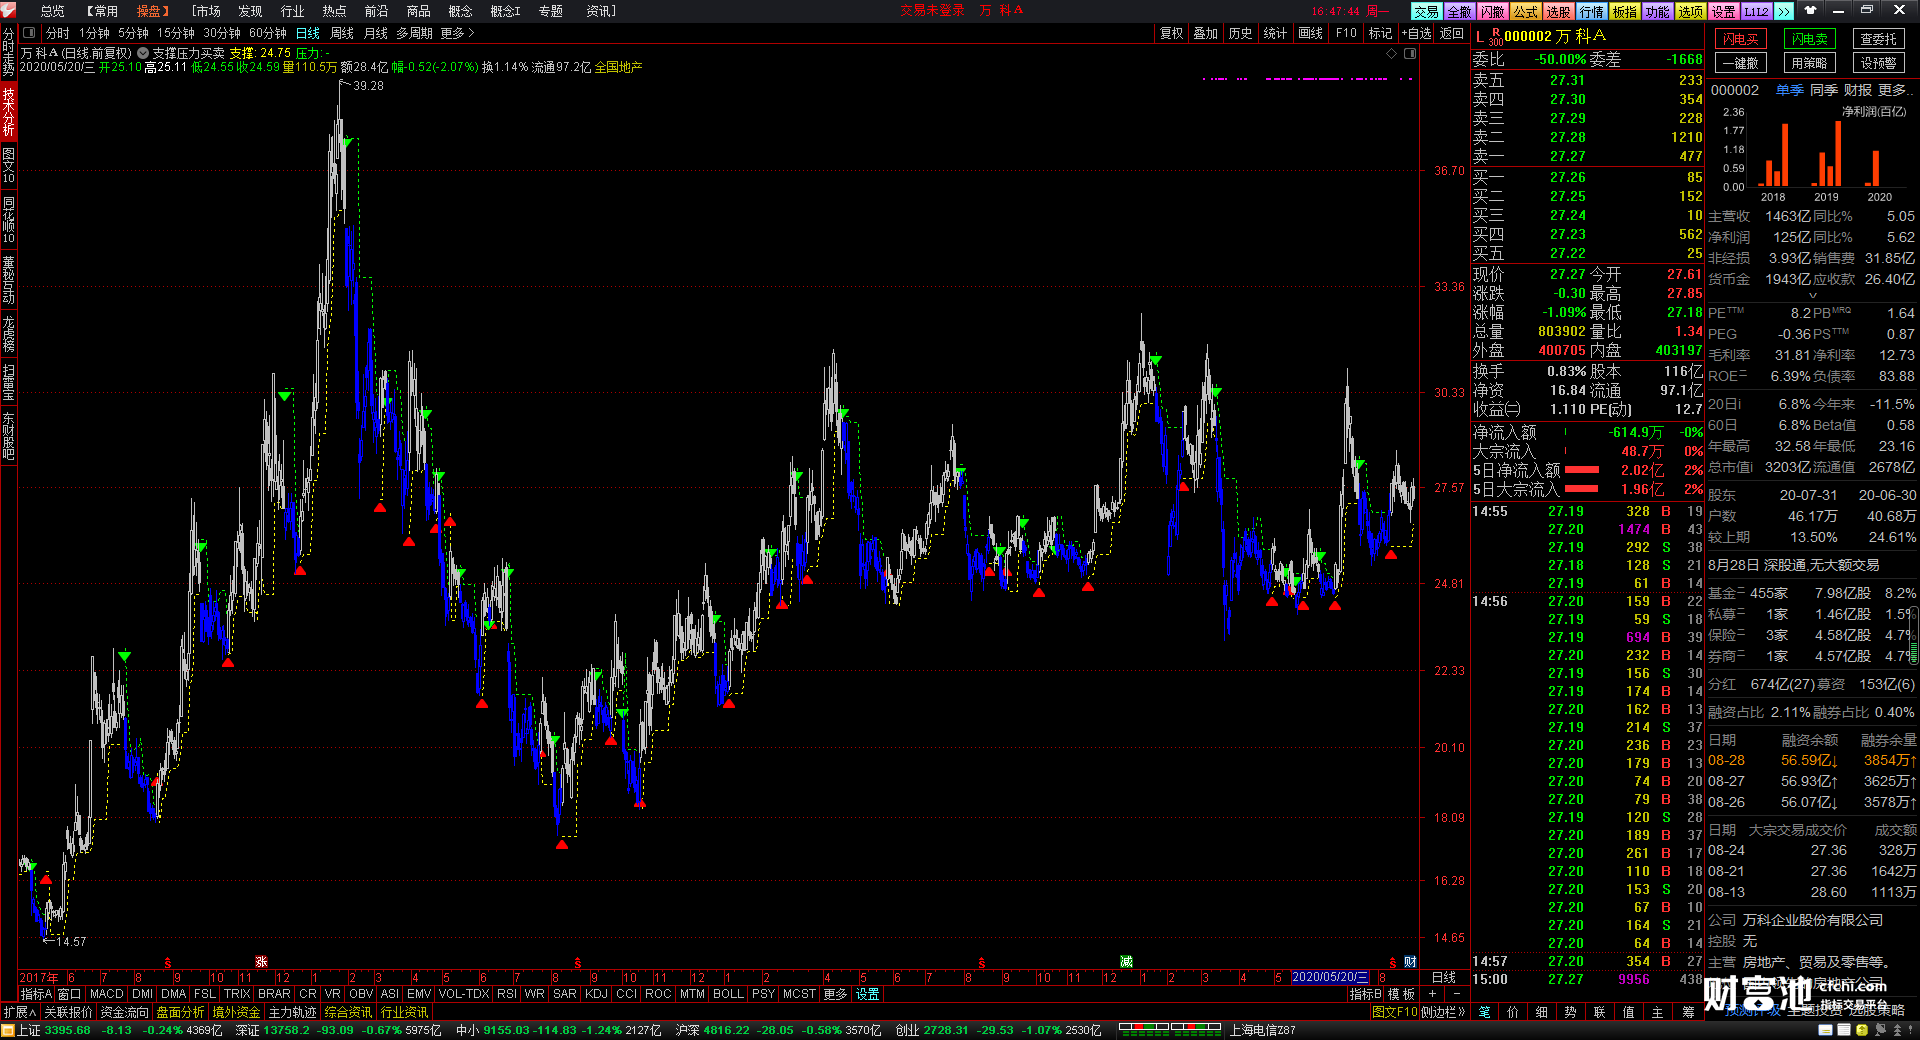
Task: Open 龙虎榜 in left sidebar
Action: pos(8,334)
